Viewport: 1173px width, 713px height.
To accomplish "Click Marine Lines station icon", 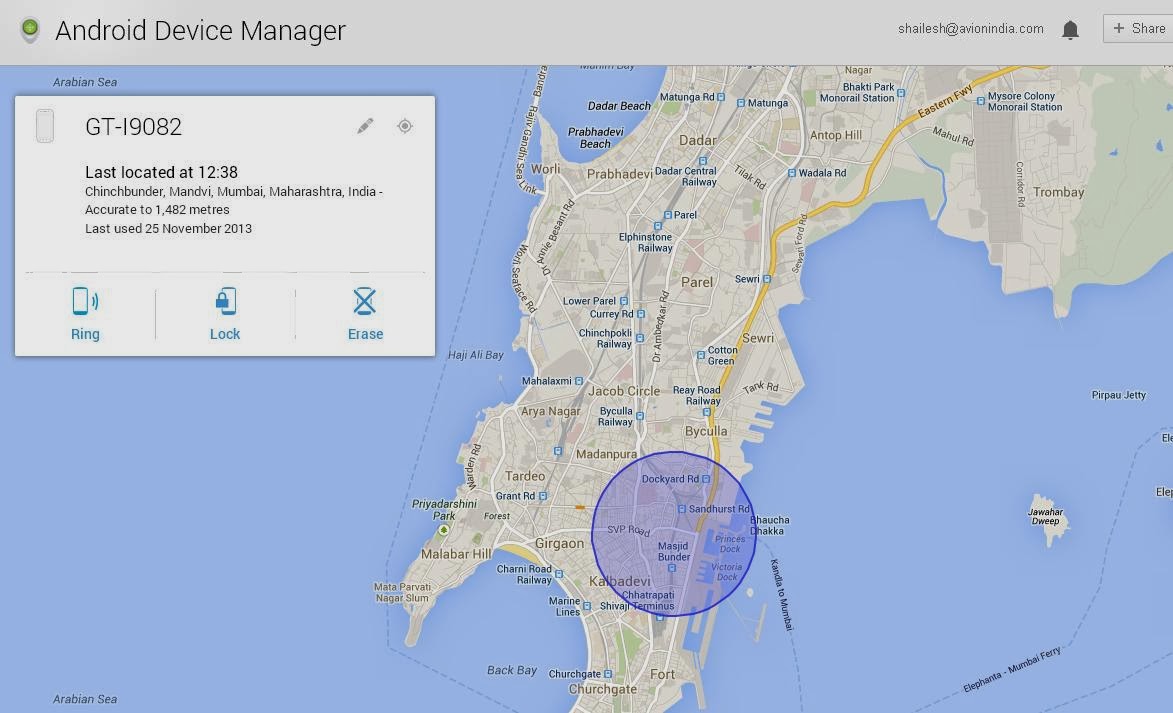I will [587, 606].
